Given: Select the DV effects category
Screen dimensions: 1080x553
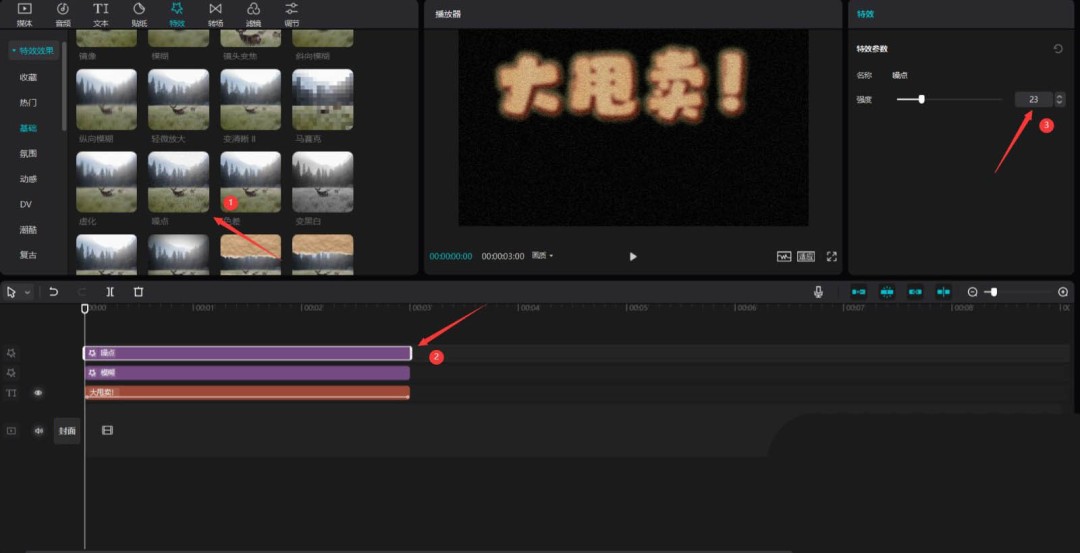Looking at the screenshot, I should click(x=25, y=205).
